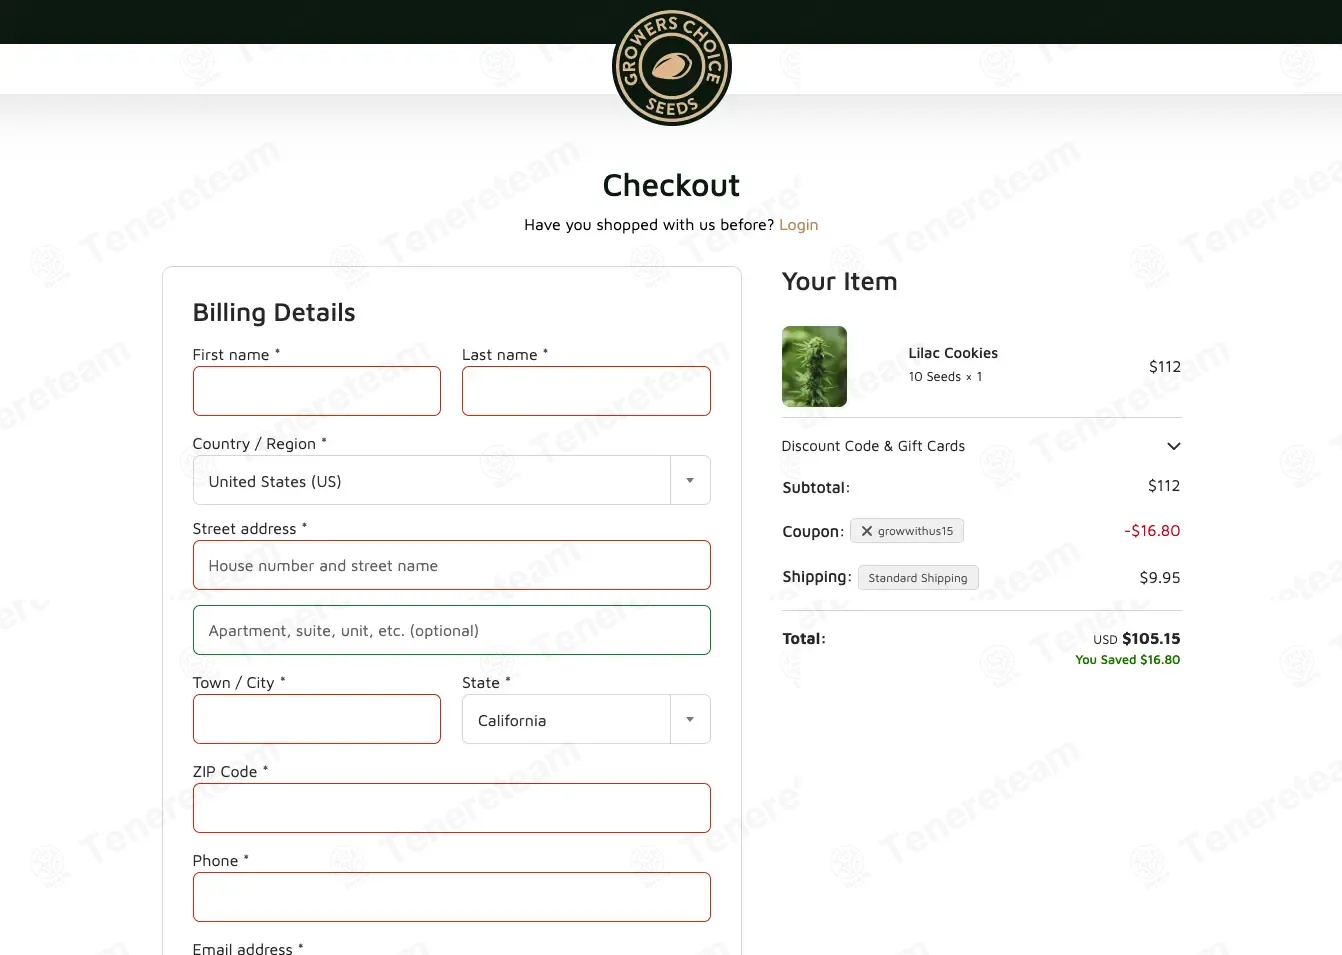Screen dimensions: 1342x955
Task: Focus the Phone field
Action: pos(451,897)
